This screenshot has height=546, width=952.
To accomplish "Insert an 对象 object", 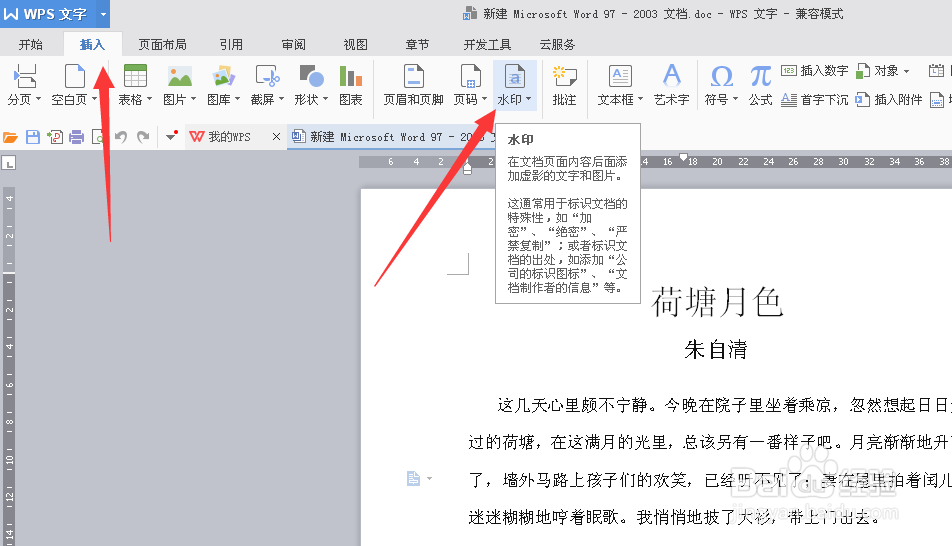I will [877, 71].
